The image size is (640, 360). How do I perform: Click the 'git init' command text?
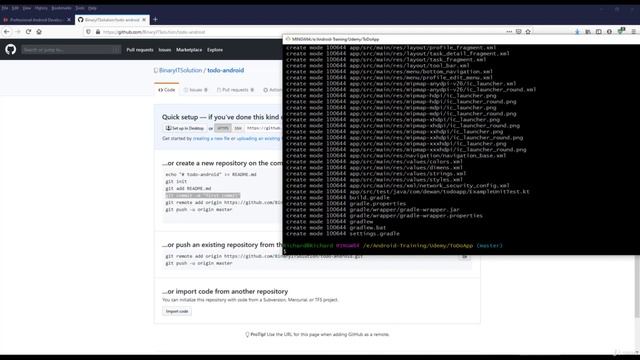coord(176,181)
